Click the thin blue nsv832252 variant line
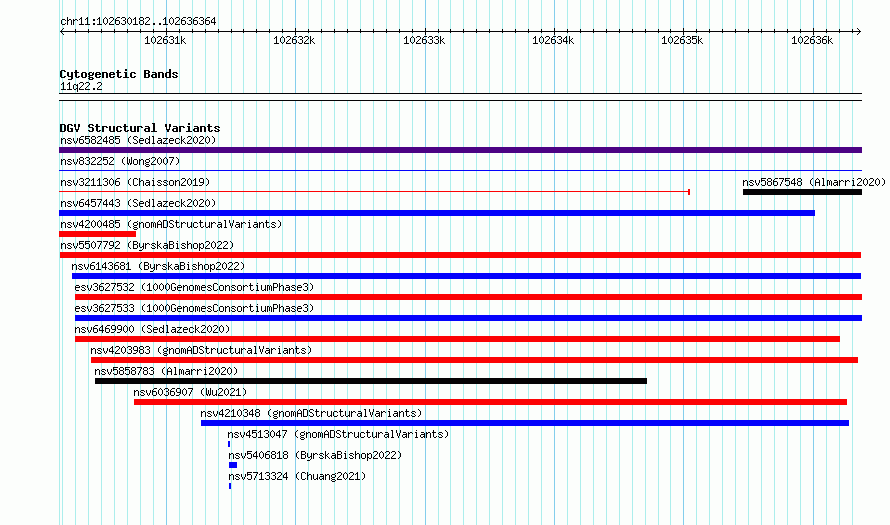Image resolution: width=890 pixels, height=525 pixels. tap(460, 170)
